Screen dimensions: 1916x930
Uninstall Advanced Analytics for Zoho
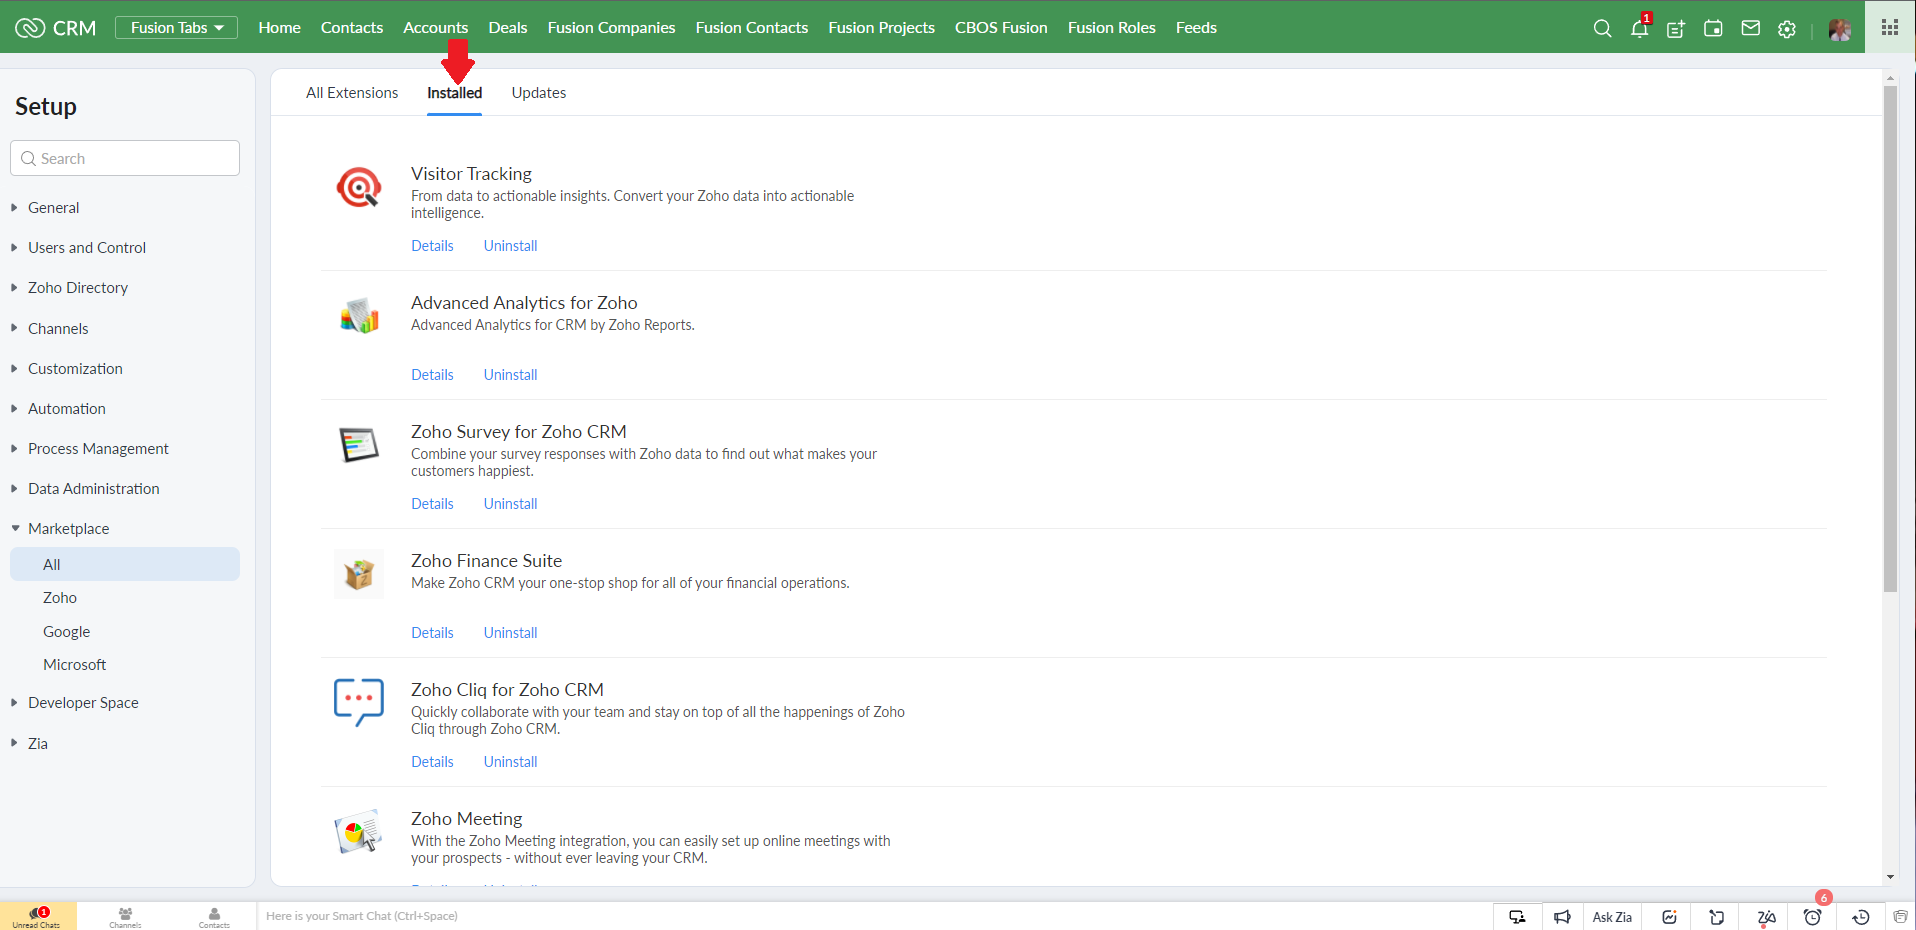click(x=510, y=375)
